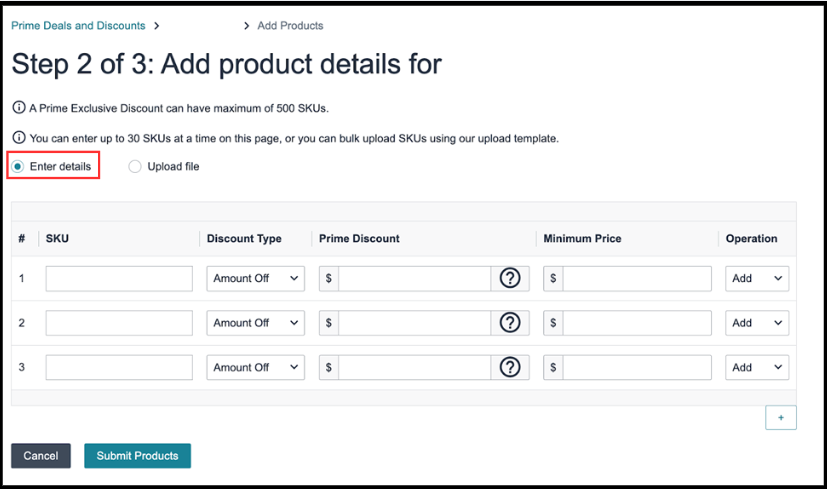Focus row 3 Minimum Price field
The image size is (827, 489).
[x=637, y=367]
